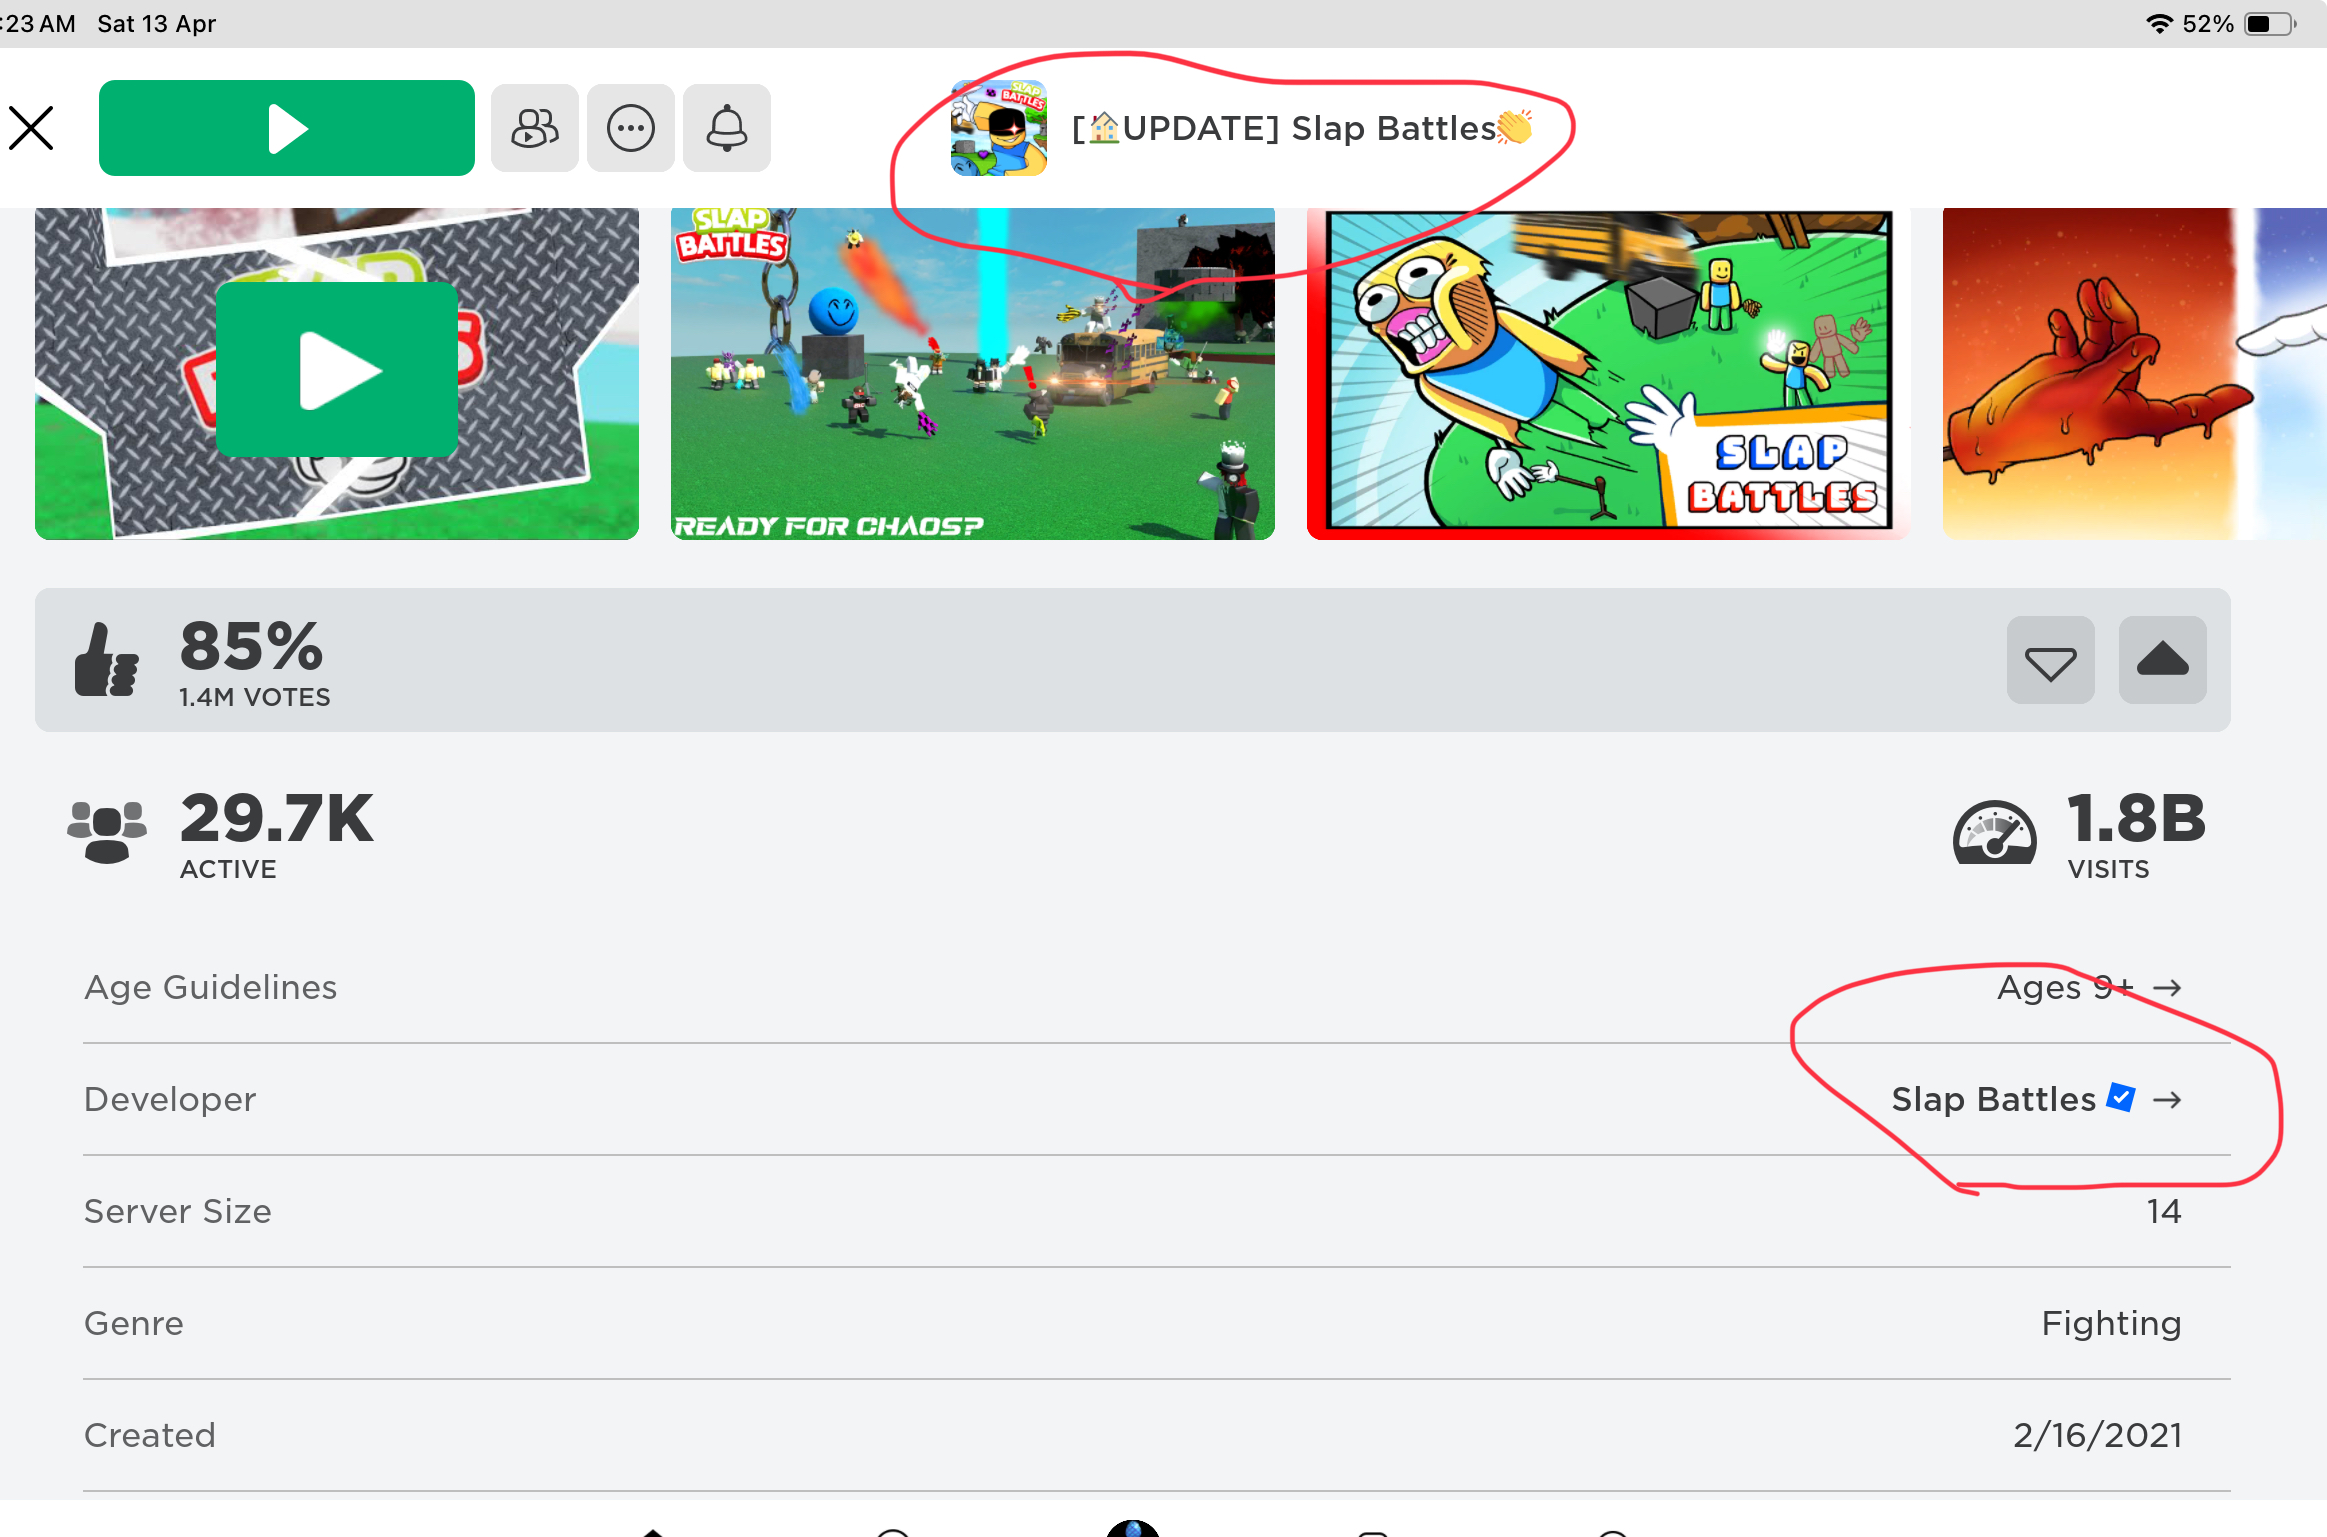The width and height of the screenshot is (2327, 1537).
Task: View the 'Ready for Chaos' screenshot
Action: pos(972,373)
